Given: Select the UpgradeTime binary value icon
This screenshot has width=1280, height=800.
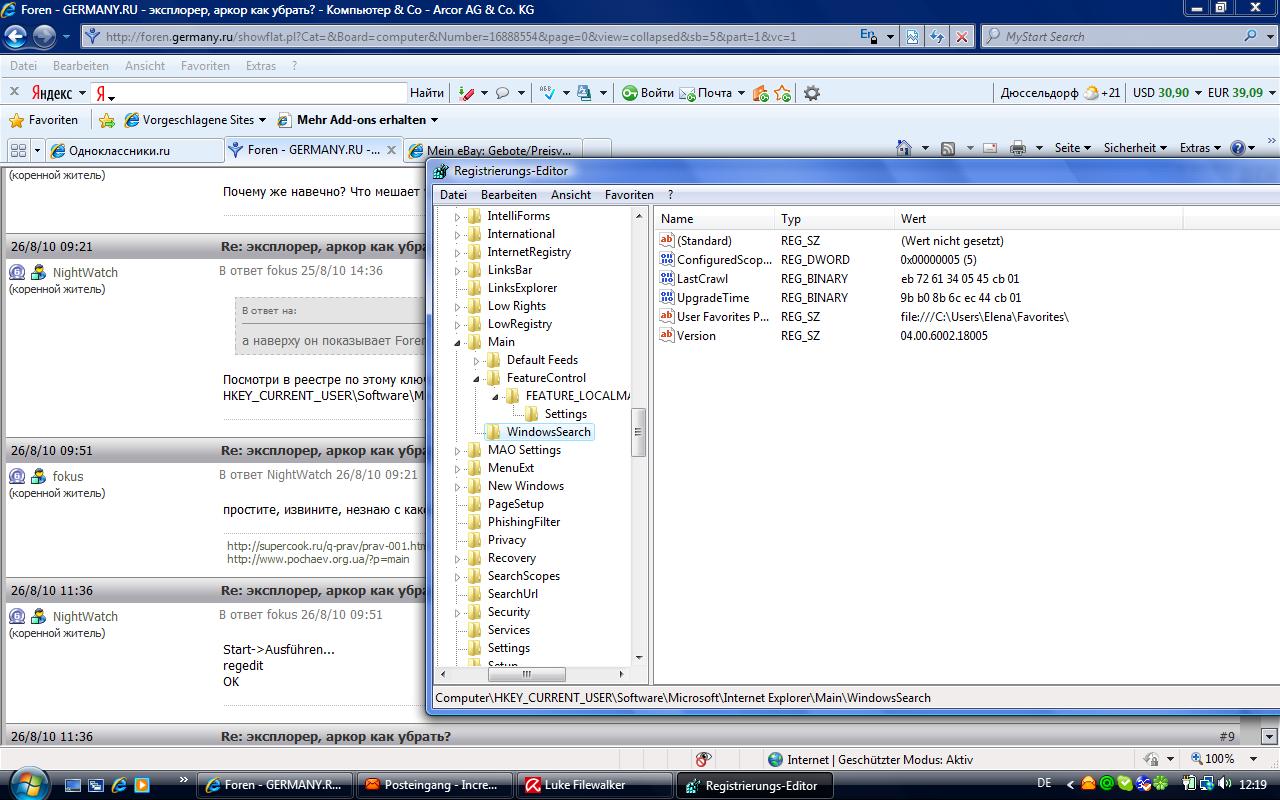Looking at the screenshot, I should tap(668, 298).
